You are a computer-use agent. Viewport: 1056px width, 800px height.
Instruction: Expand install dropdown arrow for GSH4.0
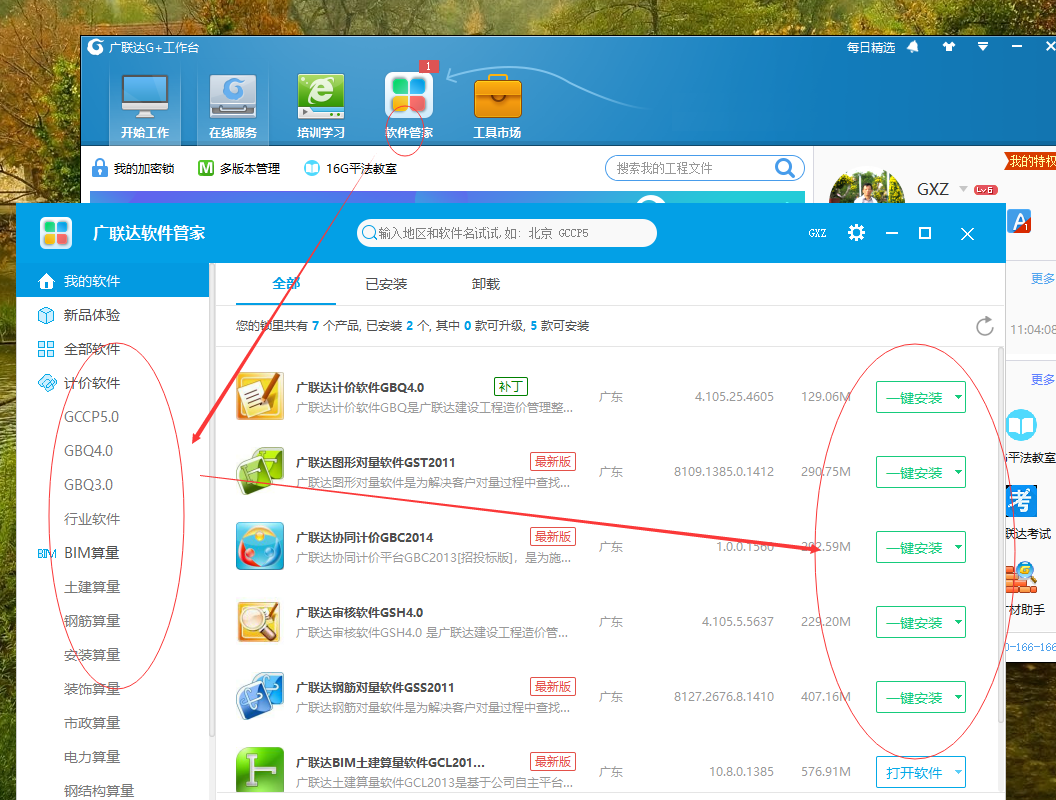point(958,622)
